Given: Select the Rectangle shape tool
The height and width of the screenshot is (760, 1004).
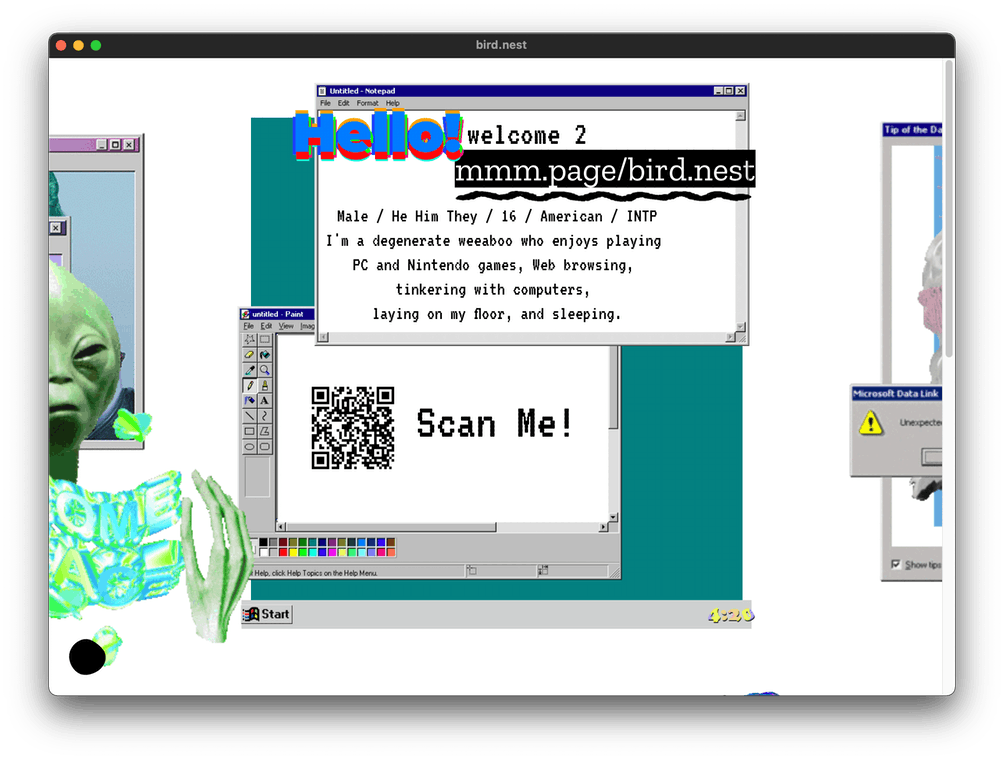Looking at the screenshot, I should pyautogui.click(x=249, y=432).
